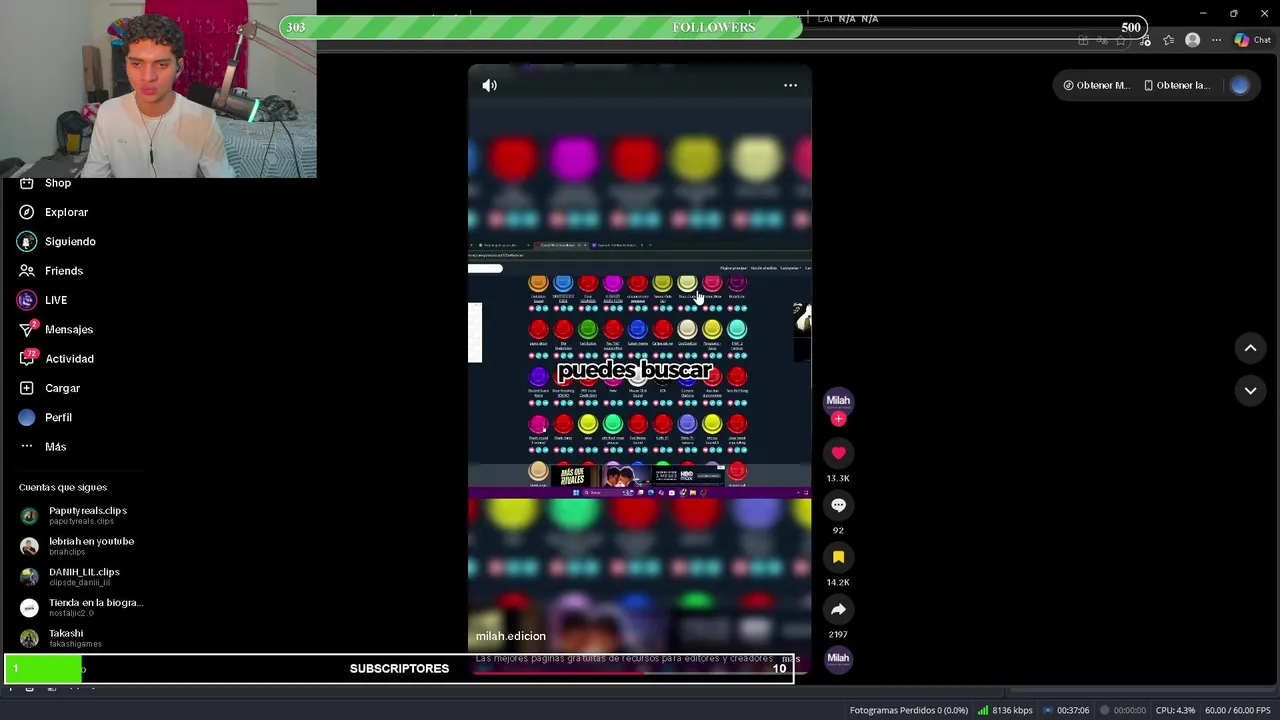1280x720 pixels.
Task: Open the Perfil avatar icon
Action: point(27,417)
